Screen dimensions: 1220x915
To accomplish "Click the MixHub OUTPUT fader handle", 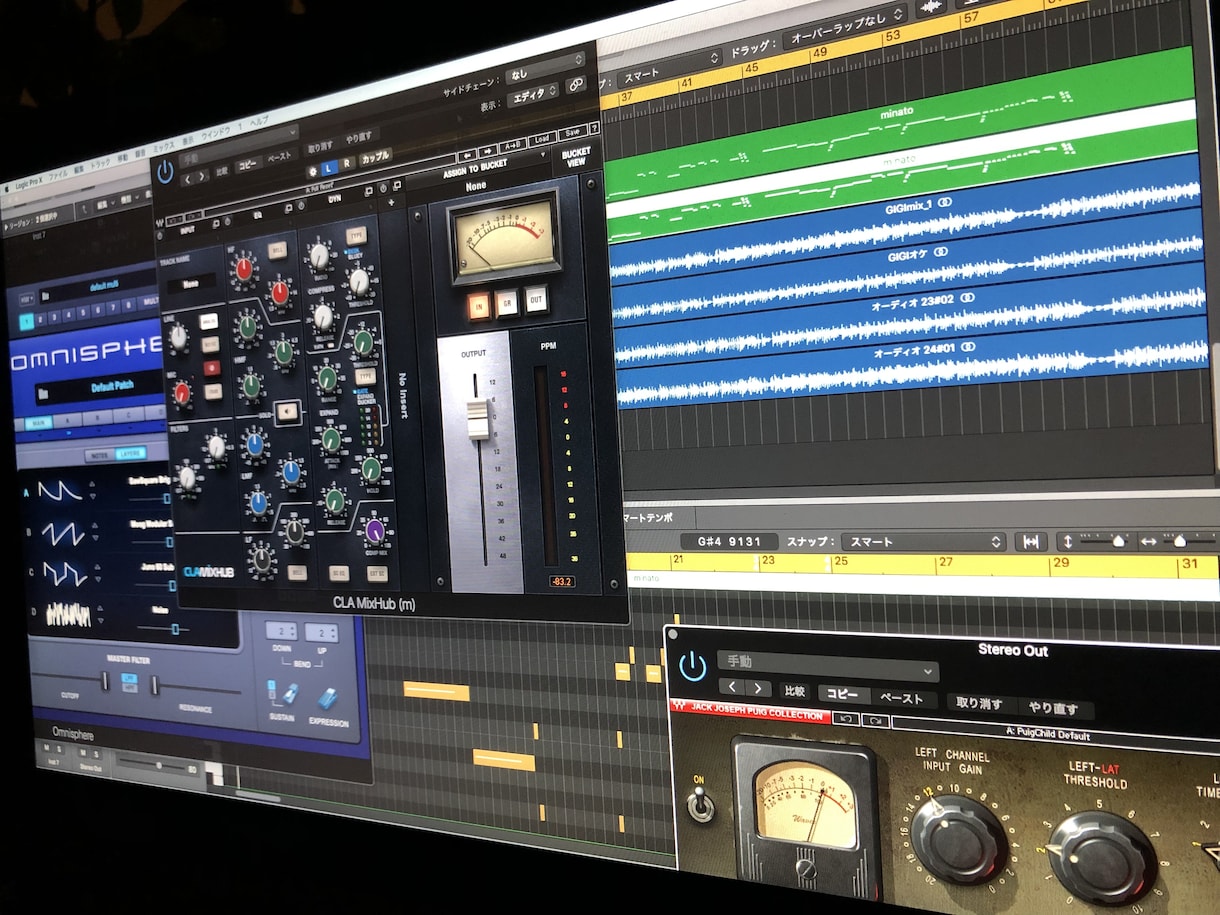I will [x=478, y=420].
